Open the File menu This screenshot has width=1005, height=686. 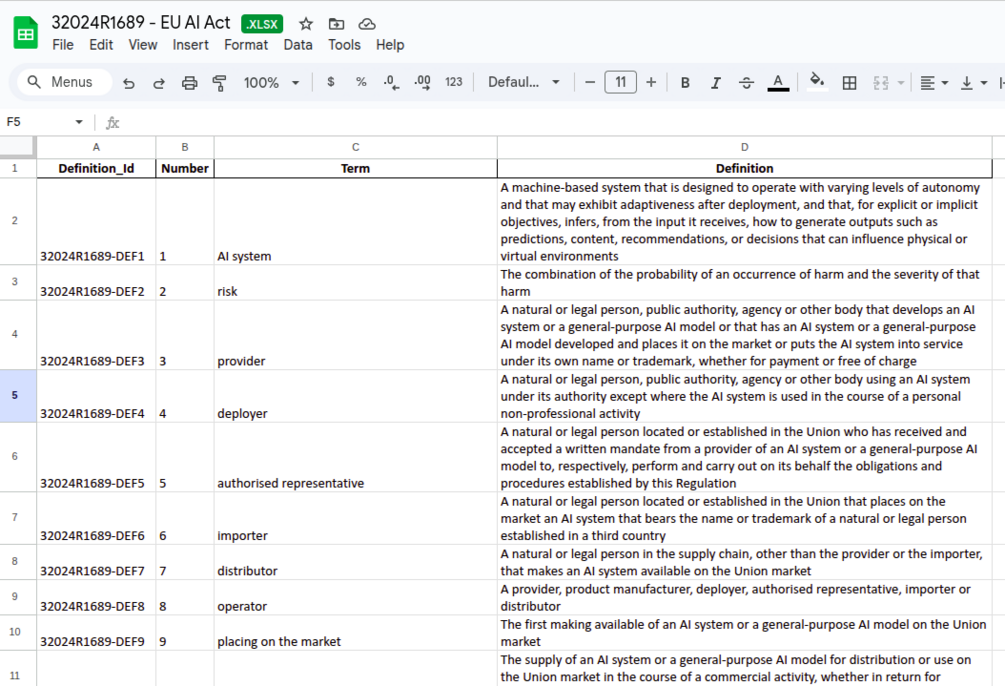(x=63, y=45)
